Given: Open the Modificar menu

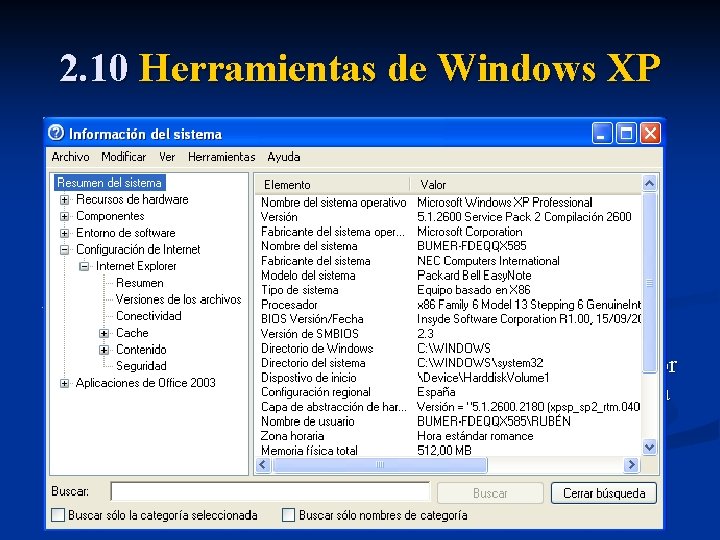Looking at the screenshot, I should coord(124,157).
